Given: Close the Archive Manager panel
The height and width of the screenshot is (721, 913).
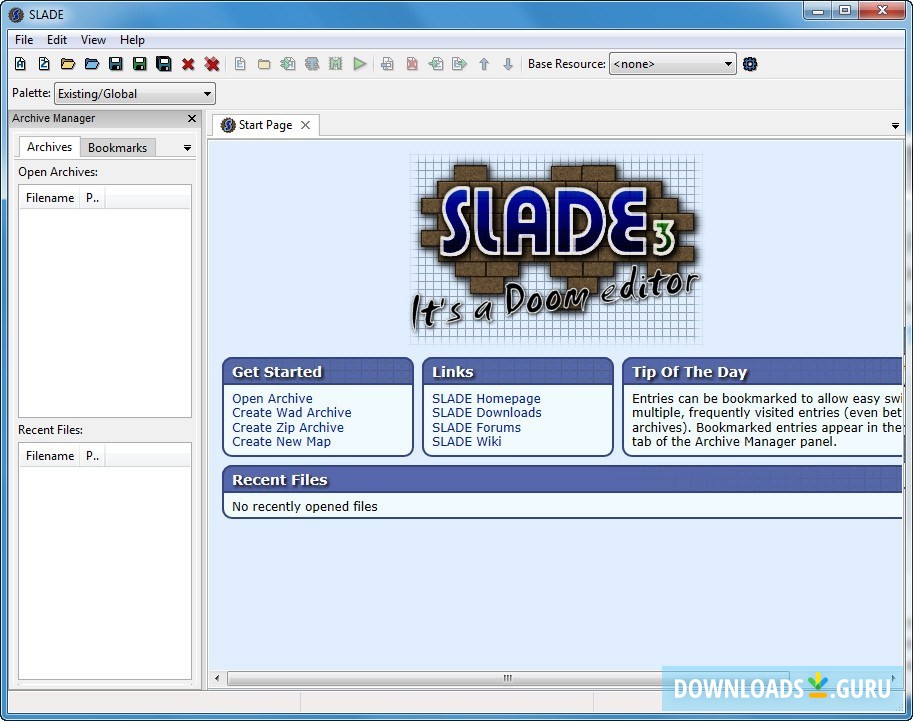Looking at the screenshot, I should coord(192,119).
